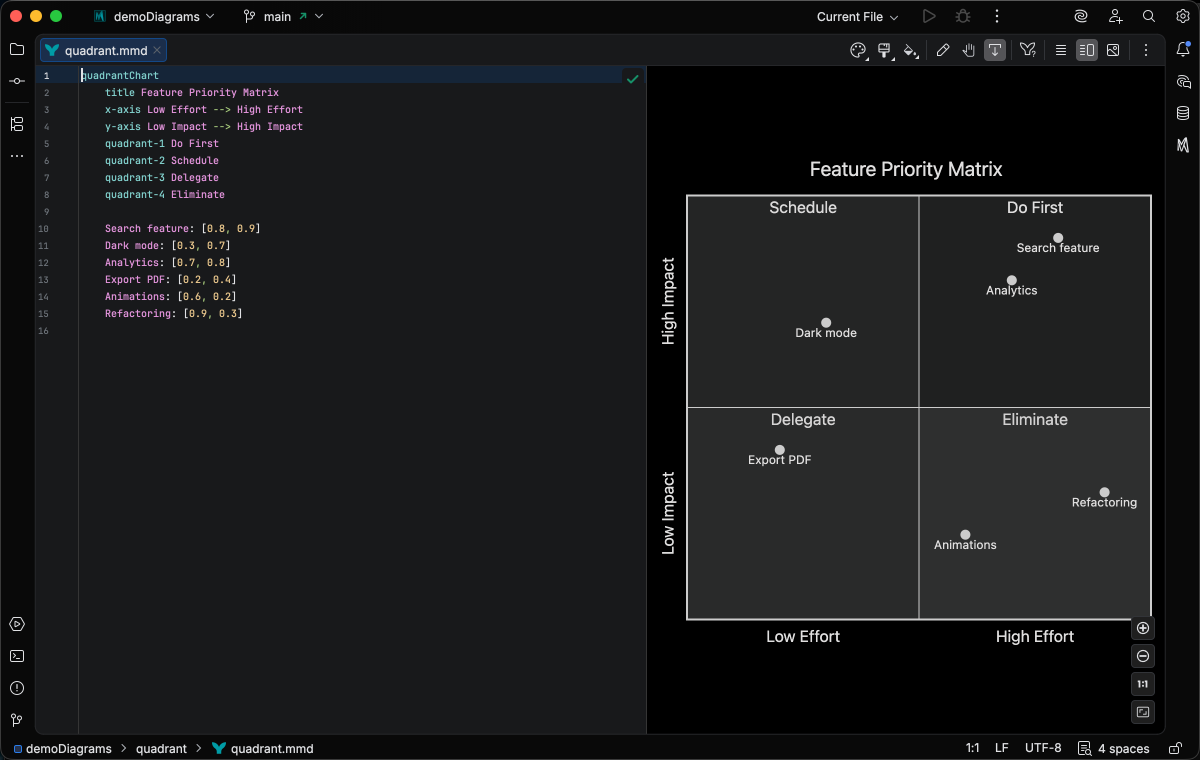Viewport: 1200px width, 760px height.
Task: Open the Terminal tool window
Action: tap(16, 656)
